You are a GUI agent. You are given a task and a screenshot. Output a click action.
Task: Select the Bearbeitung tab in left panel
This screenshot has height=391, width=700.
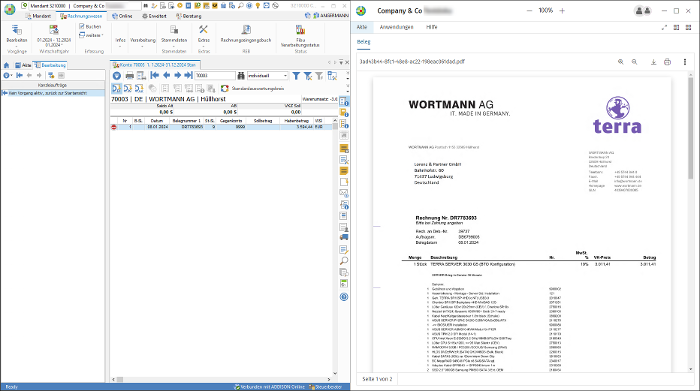pos(50,65)
